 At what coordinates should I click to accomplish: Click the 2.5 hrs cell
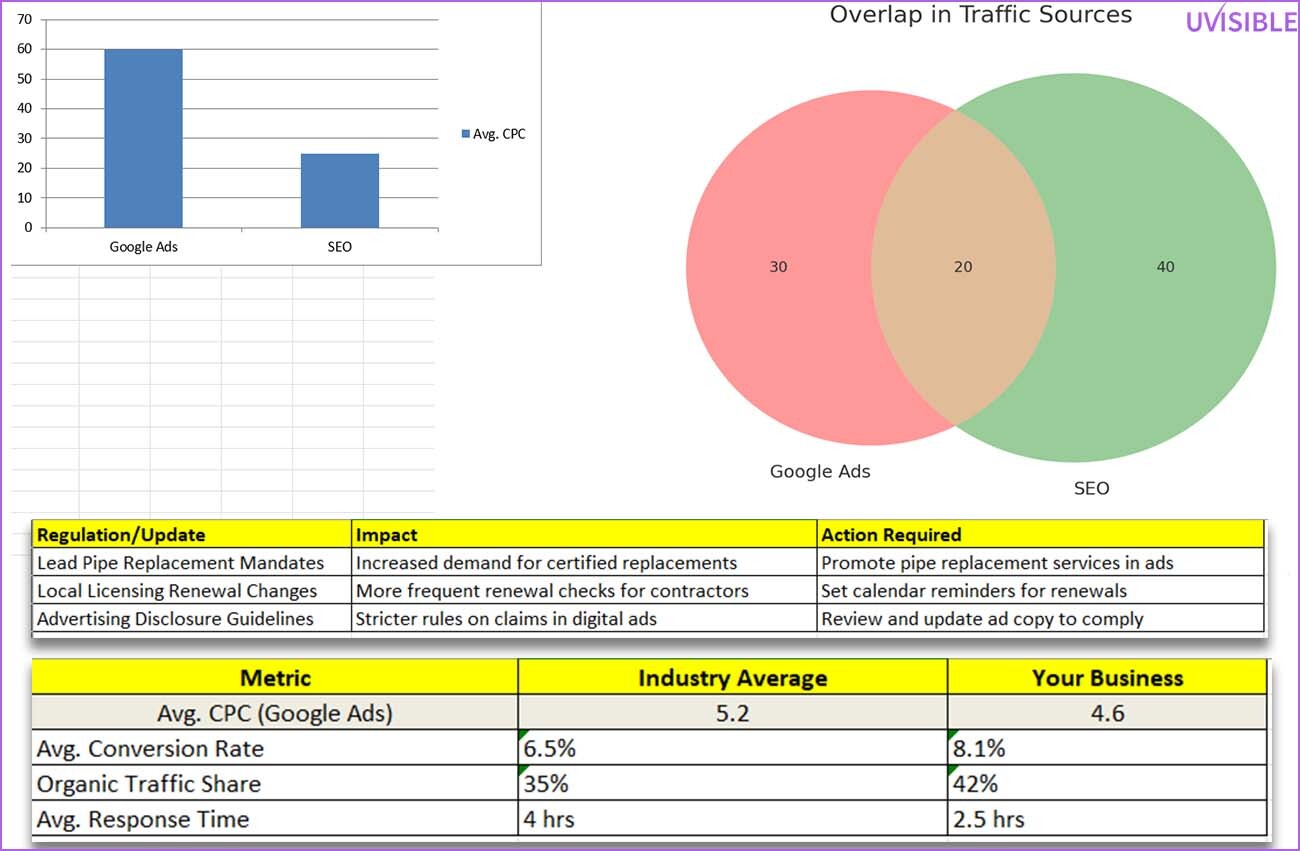[x=1107, y=819]
